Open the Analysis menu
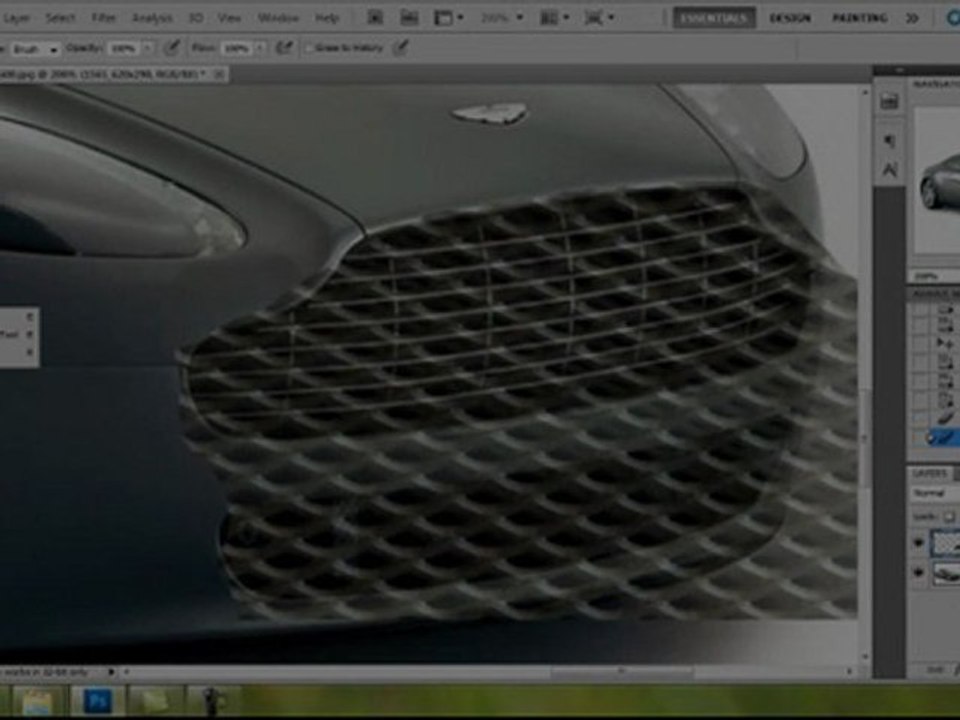This screenshot has height=720, width=960. coord(152,18)
